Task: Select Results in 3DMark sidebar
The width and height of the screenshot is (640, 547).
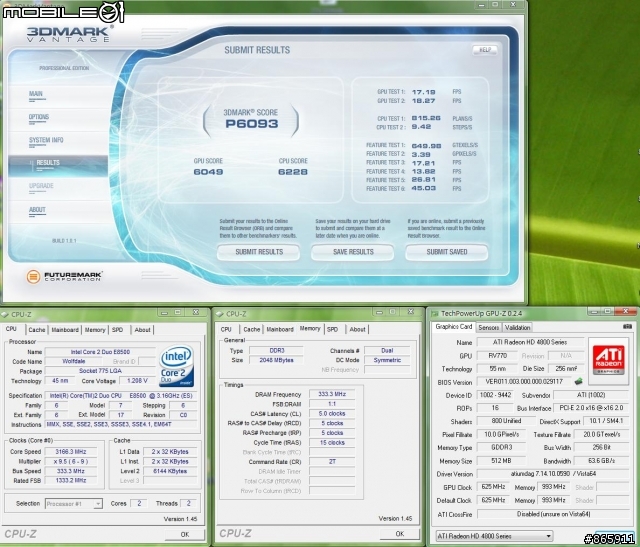Action: pos(58,165)
